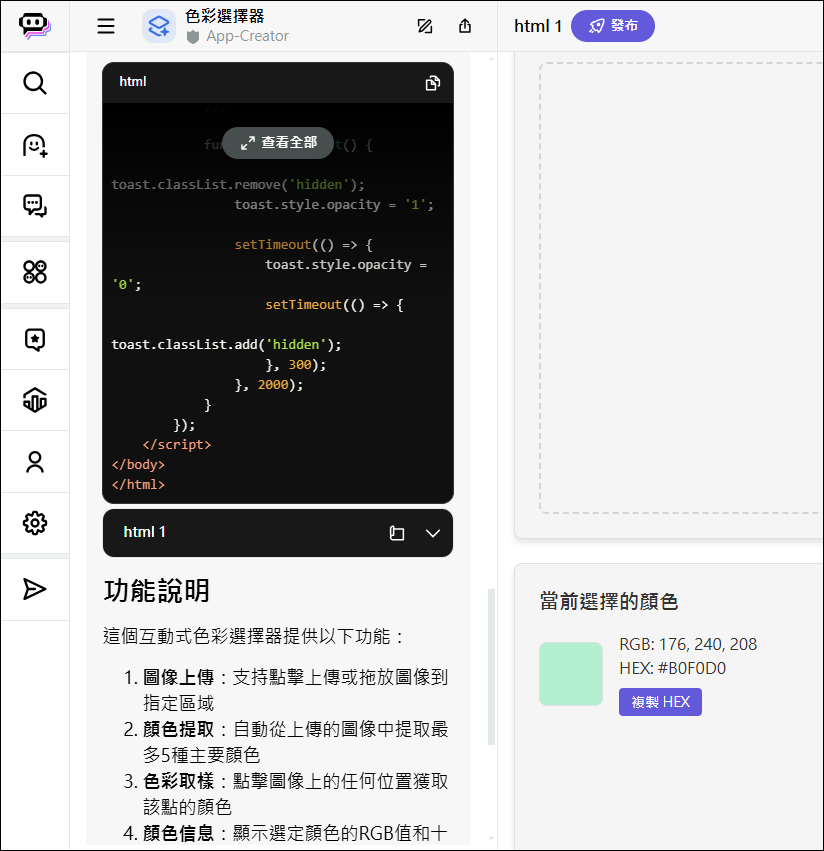Click the 色彩選擇器 chat title
Screen dimensions: 824x851
(x=225, y=16)
